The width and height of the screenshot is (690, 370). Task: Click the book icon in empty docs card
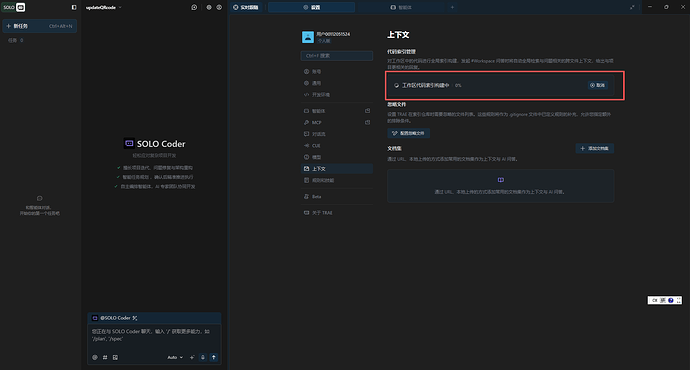click(501, 180)
